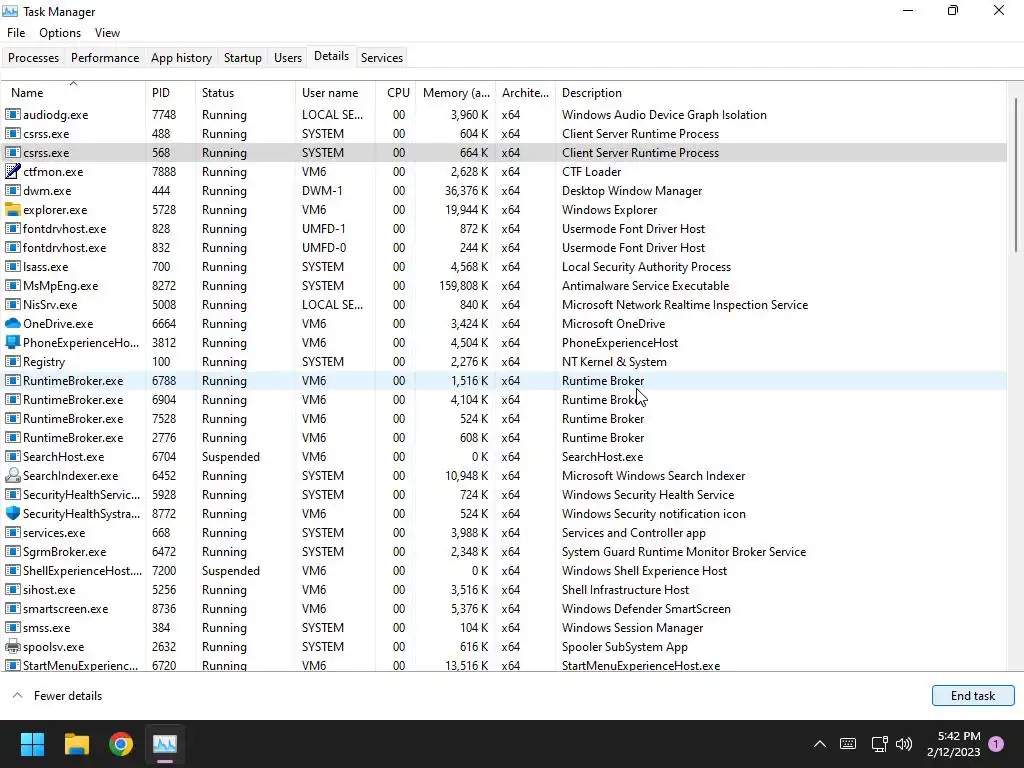The width and height of the screenshot is (1024, 768).
Task: Select fontdrvhost.exe with PID 832
Action: [x=504, y=248]
